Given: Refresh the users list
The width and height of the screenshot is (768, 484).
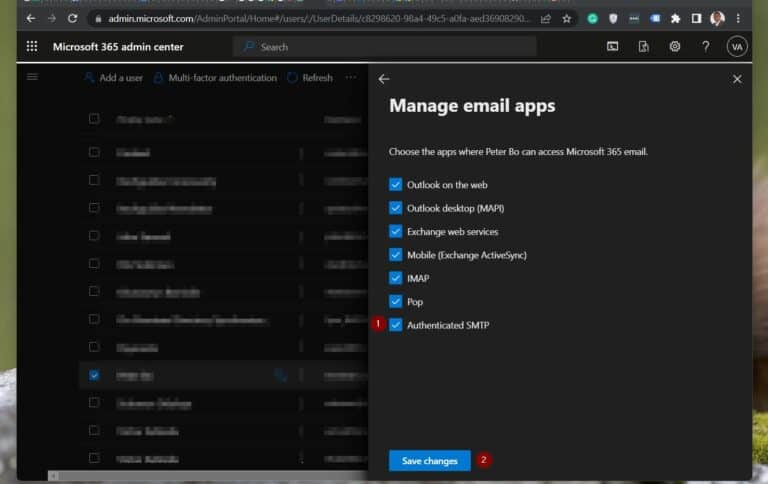Looking at the screenshot, I should 310,78.
